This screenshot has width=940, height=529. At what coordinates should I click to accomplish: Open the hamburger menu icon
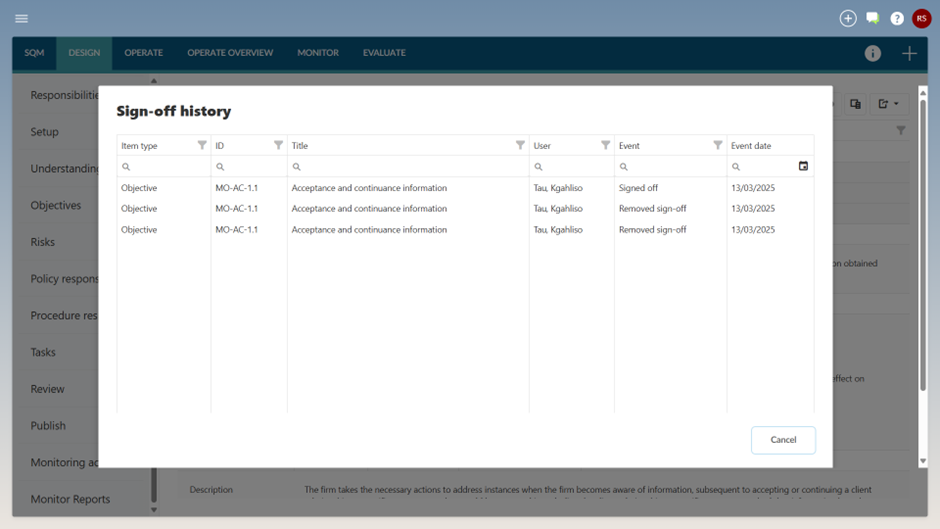[21, 18]
